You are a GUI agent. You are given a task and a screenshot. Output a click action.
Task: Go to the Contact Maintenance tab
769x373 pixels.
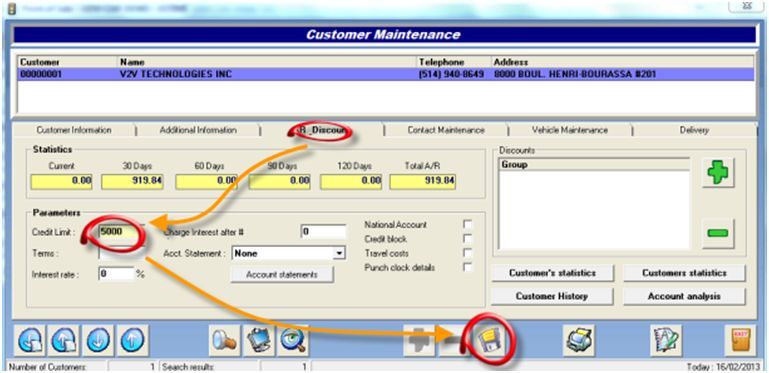tap(446, 130)
